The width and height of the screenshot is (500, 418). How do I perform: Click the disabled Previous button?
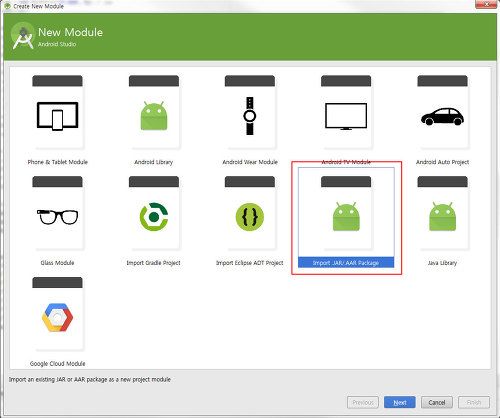[x=363, y=402]
